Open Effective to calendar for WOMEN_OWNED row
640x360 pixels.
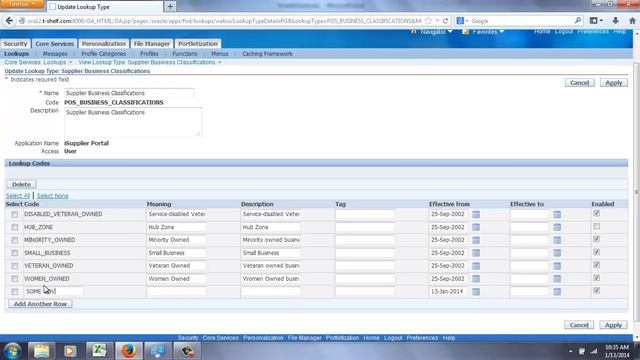[x=557, y=279]
